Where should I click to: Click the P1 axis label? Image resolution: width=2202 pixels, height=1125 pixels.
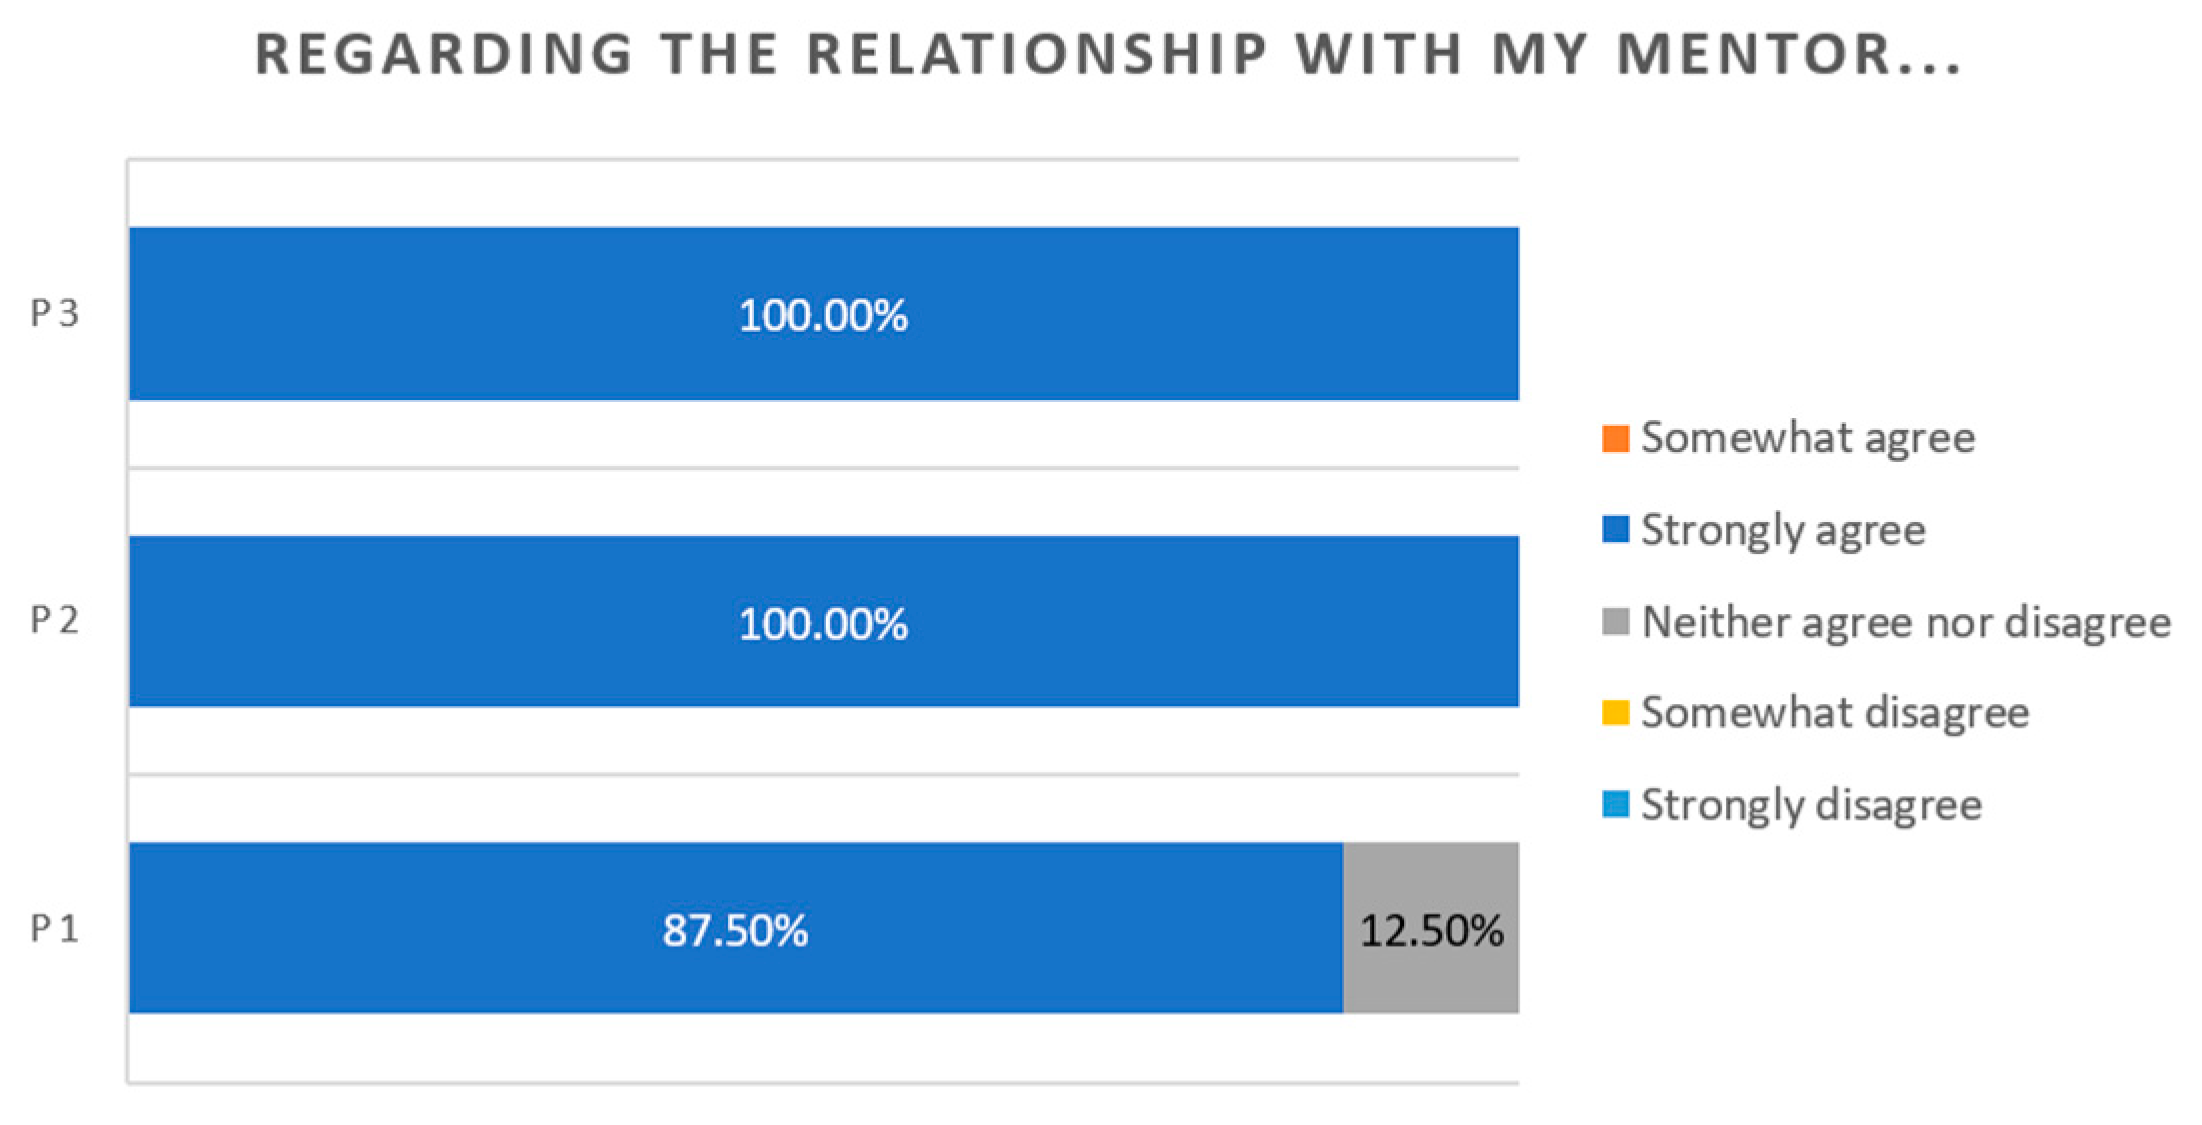(x=54, y=929)
